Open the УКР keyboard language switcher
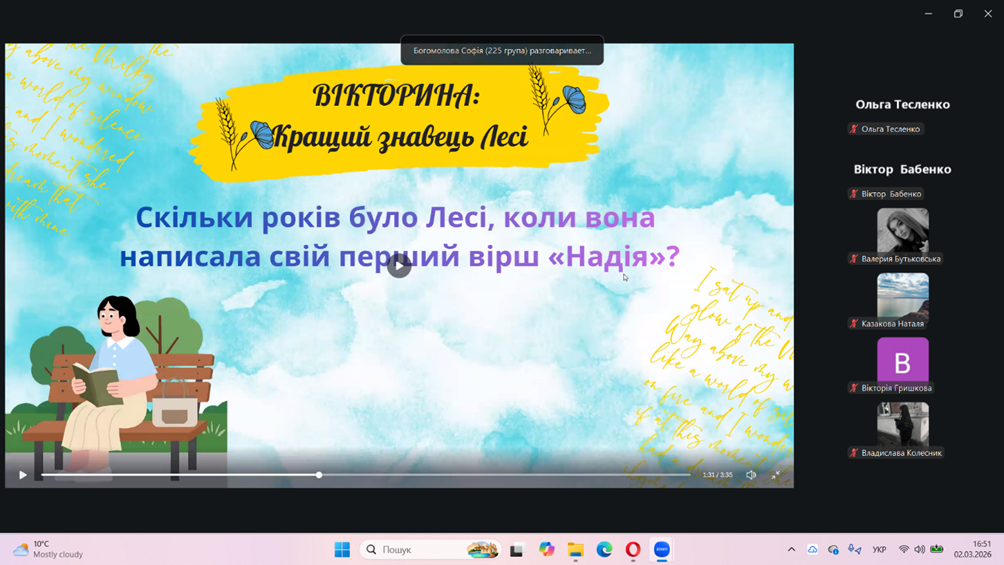The height and width of the screenshot is (565, 1004). click(x=879, y=549)
